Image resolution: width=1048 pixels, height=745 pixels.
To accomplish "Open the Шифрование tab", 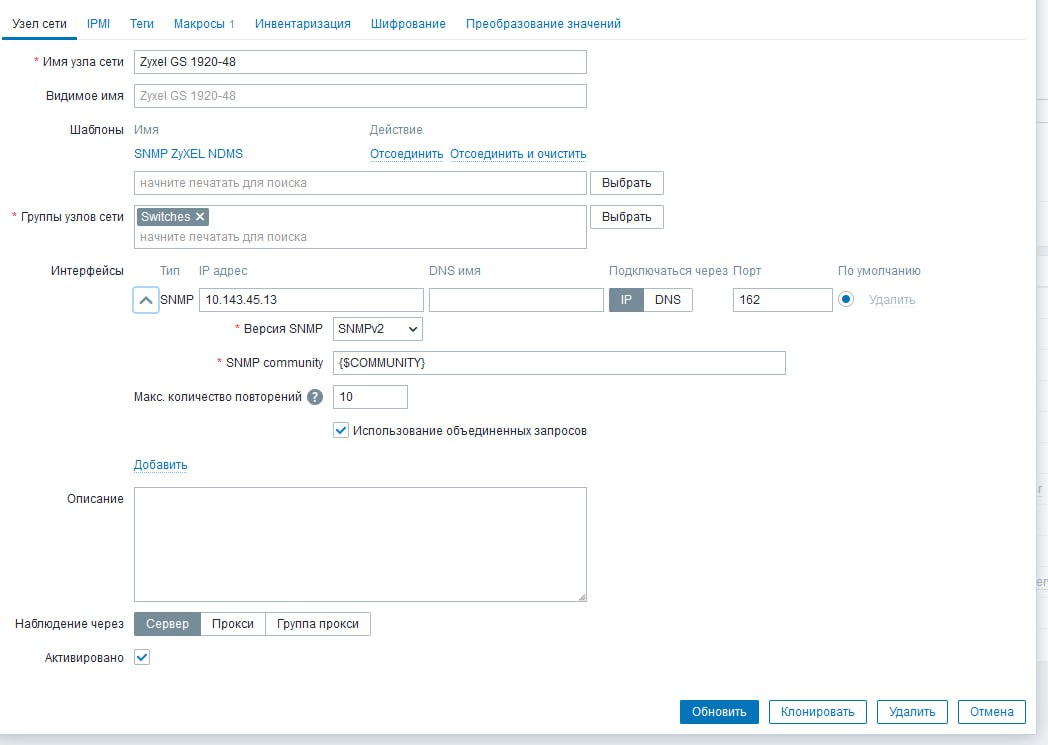I will [408, 23].
